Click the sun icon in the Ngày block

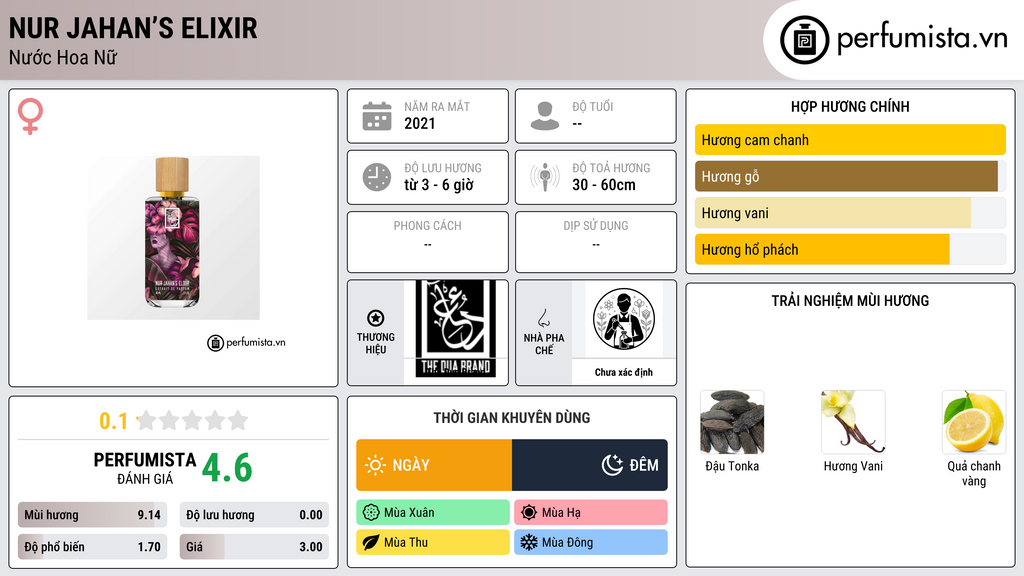pos(375,465)
